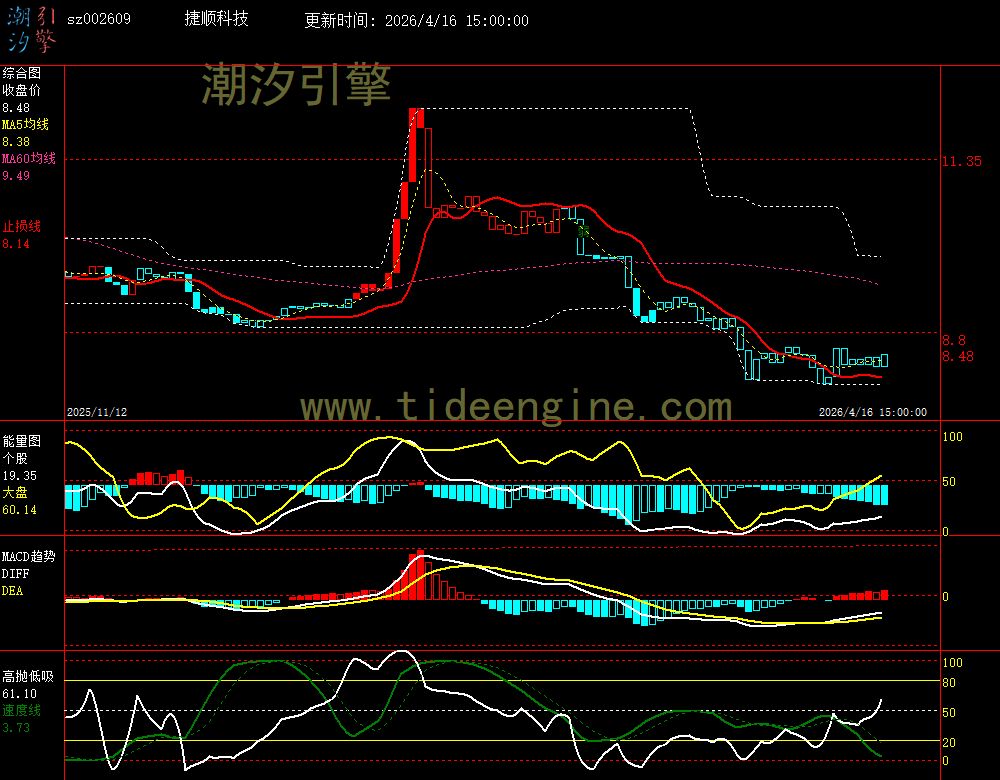Click the 11.35 price level on right axis

coord(962,161)
